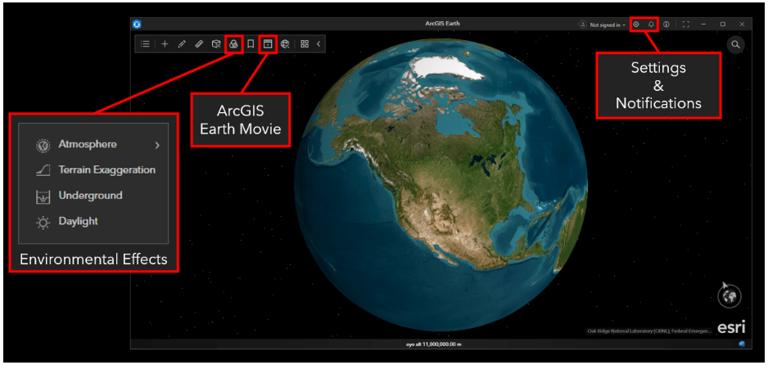
Task: Toggle fullscreen mode icon
Action: (x=686, y=24)
